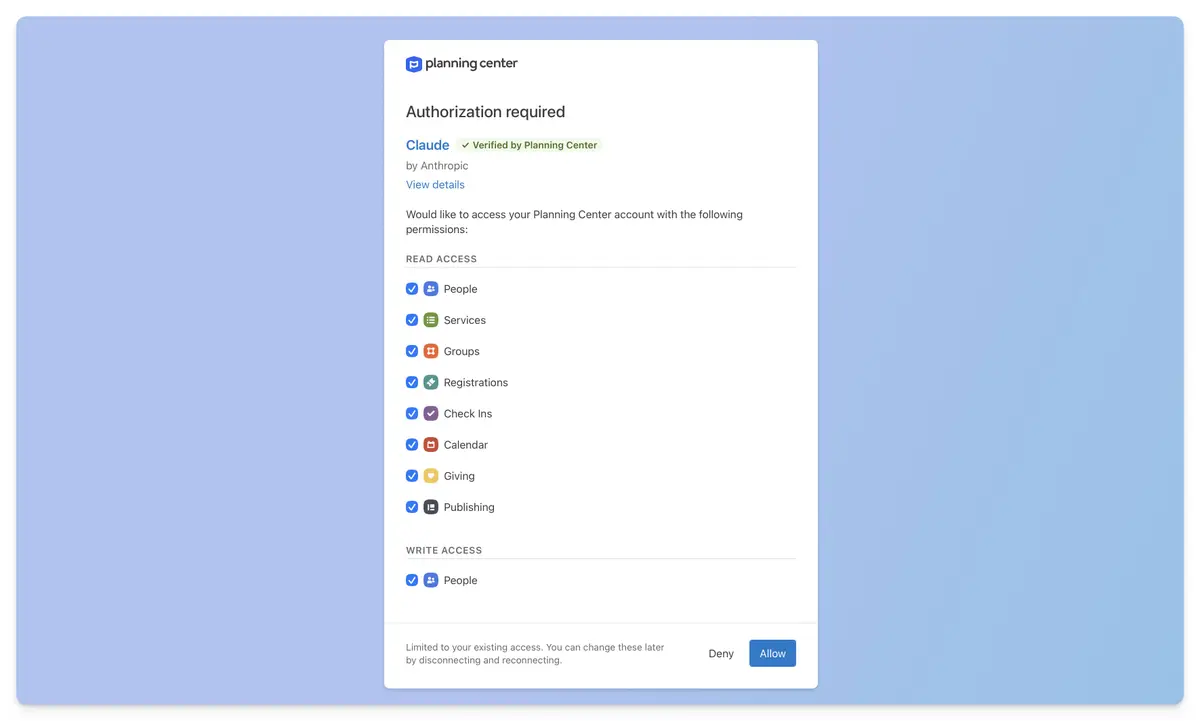
Task: Click the 'Check Ins' label text
Action: coord(468,413)
